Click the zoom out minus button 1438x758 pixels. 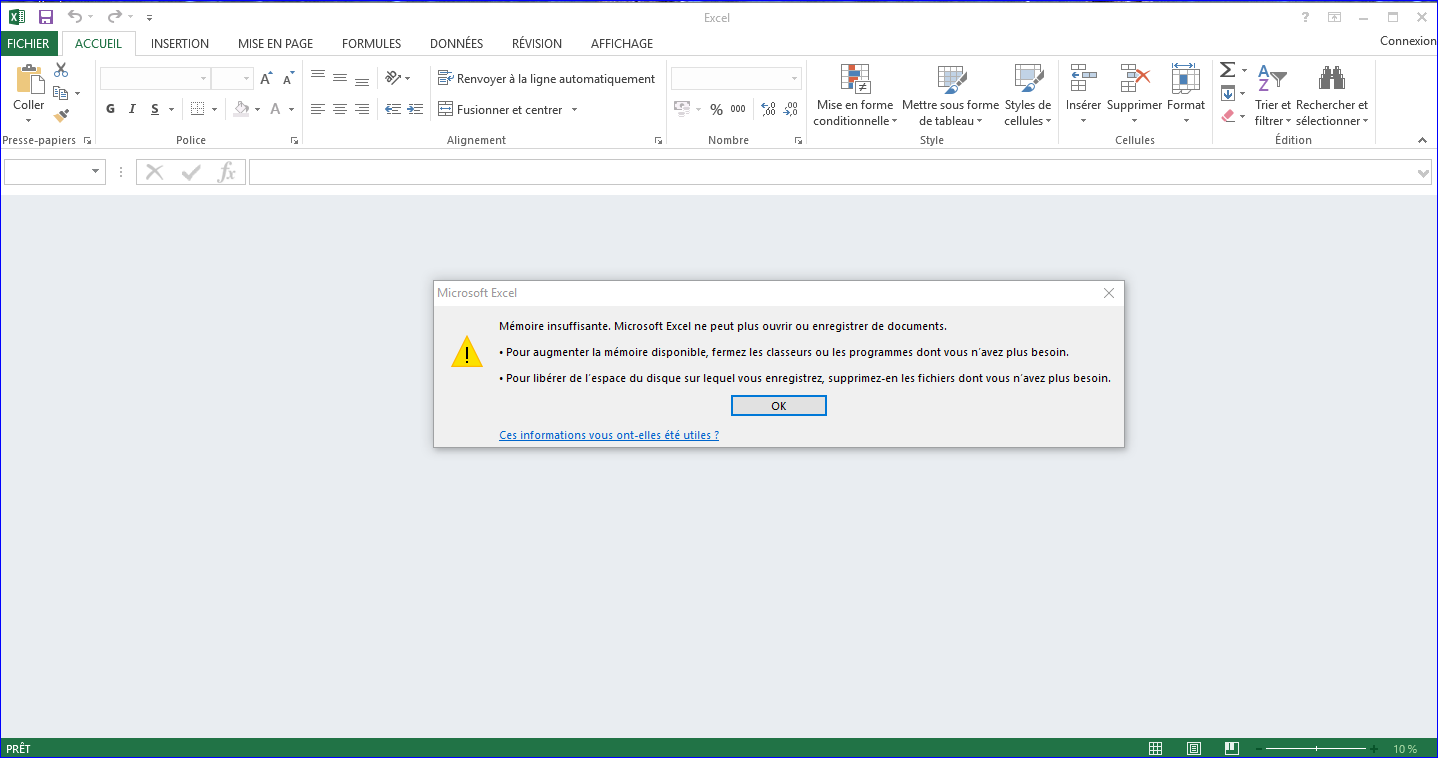(x=1258, y=749)
